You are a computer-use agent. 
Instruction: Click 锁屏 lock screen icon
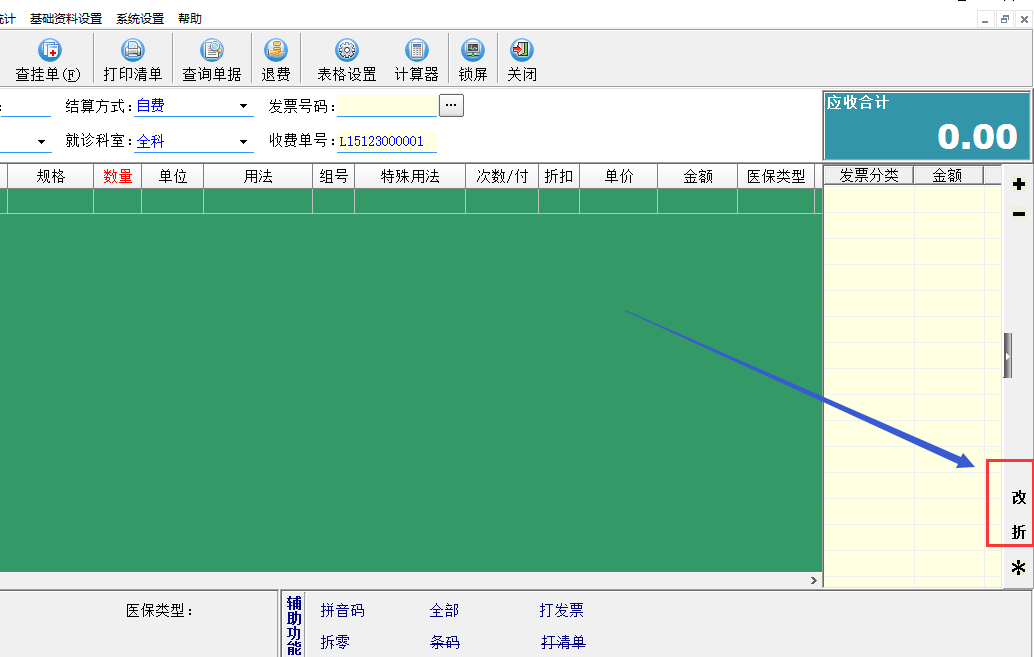click(473, 50)
